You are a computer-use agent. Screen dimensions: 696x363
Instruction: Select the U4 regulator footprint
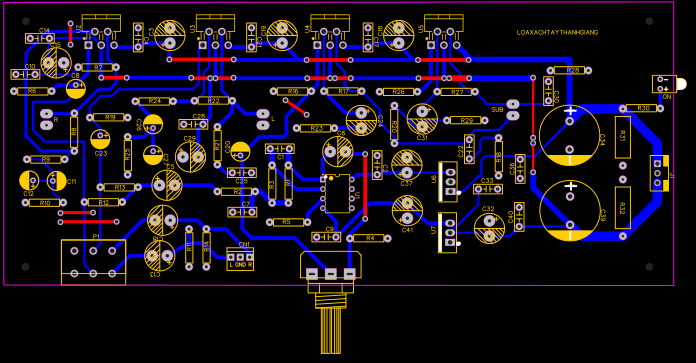tap(330, 32)
